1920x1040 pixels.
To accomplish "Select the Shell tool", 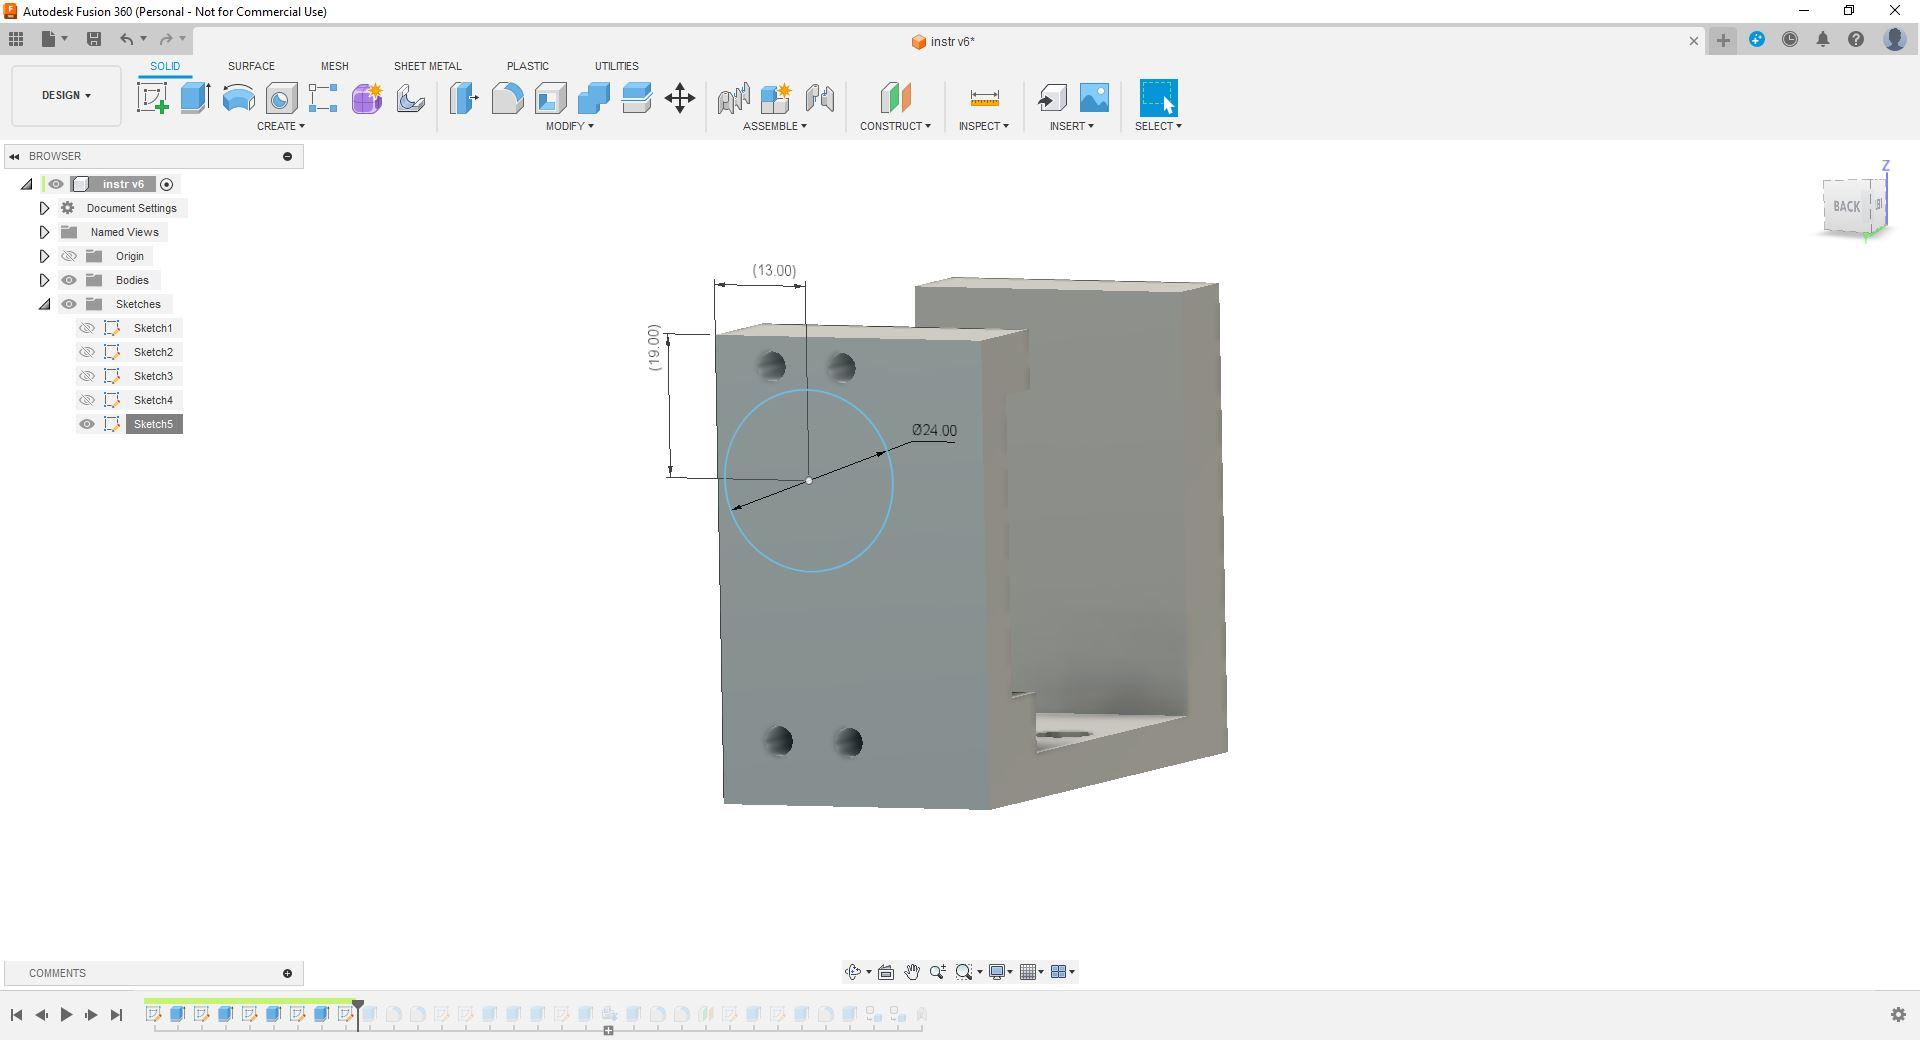I will tap(550, 98).
